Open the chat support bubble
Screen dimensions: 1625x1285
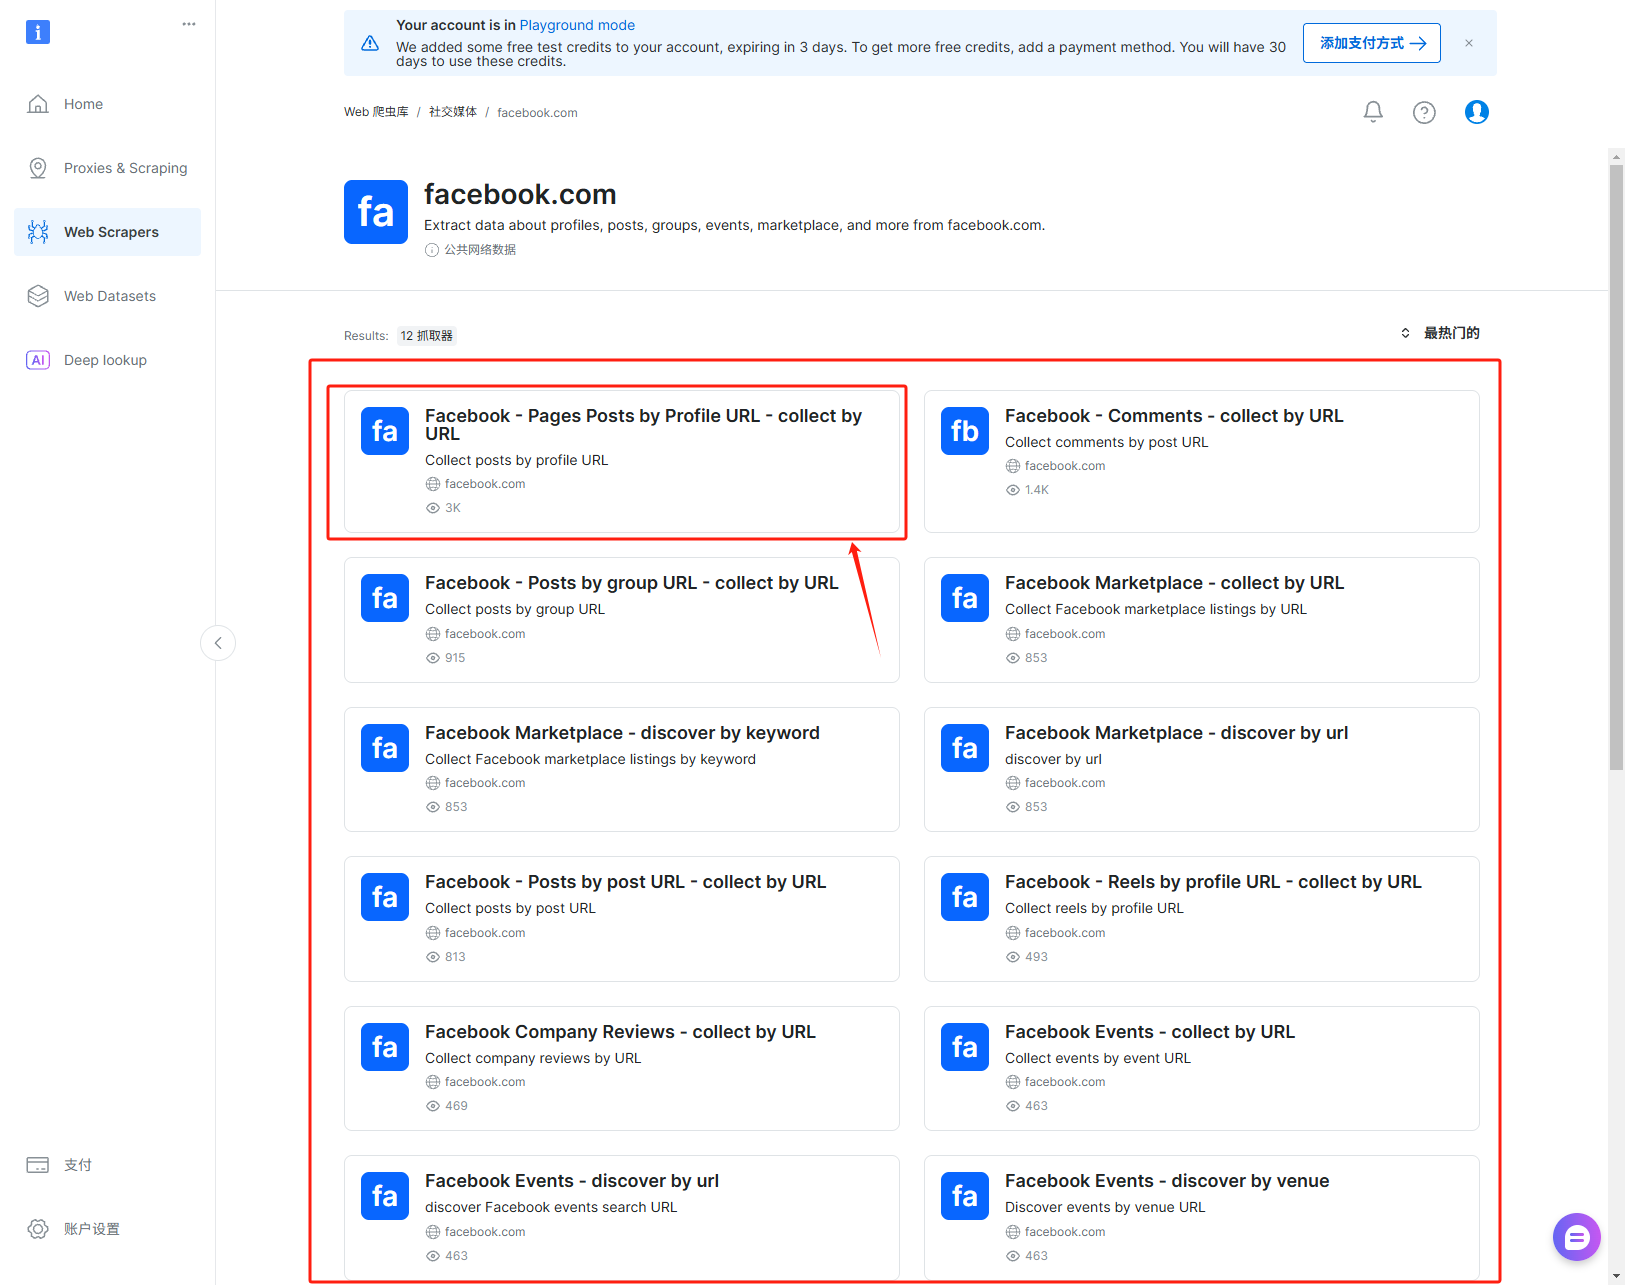point(1577,1238)
